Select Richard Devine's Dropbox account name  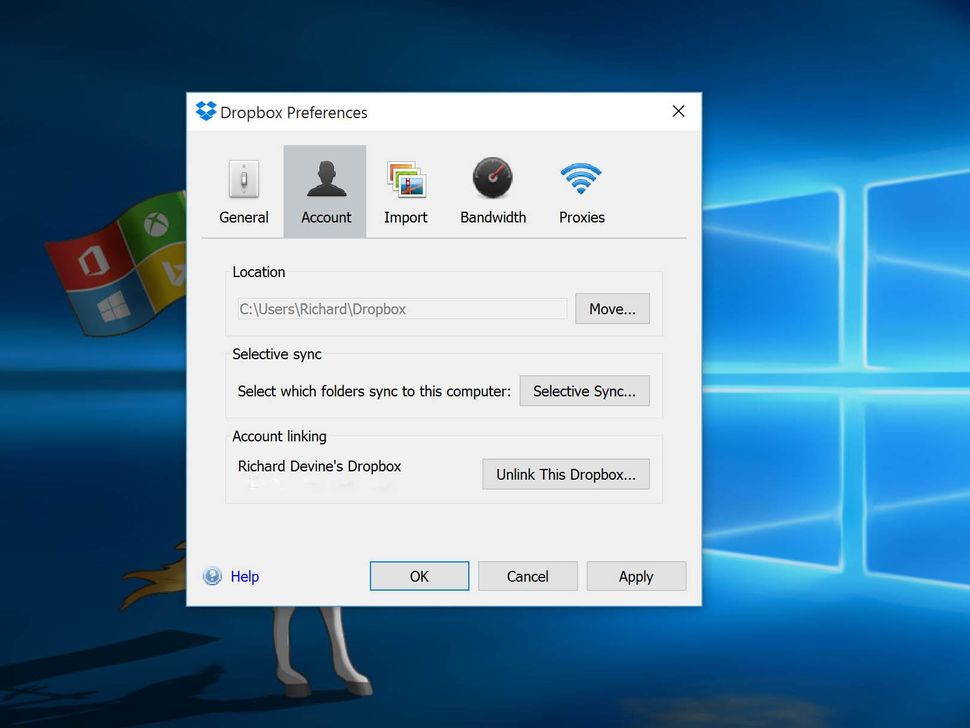pyautogui.click(x=318, y=466)
